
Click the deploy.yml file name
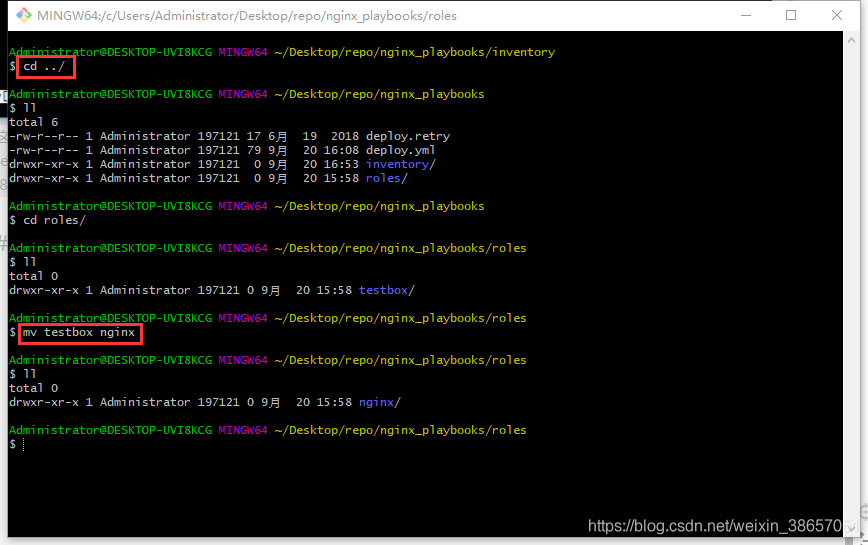[400, 150]
